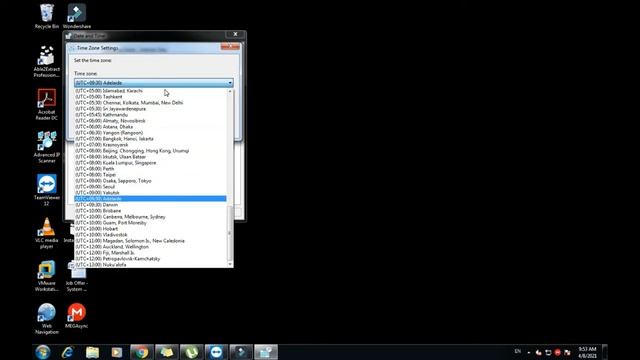640x360 pixels.
Task: Pick (UTC+12:00) Fiji, Marshall Is.
Action: [x=150, y=253]
